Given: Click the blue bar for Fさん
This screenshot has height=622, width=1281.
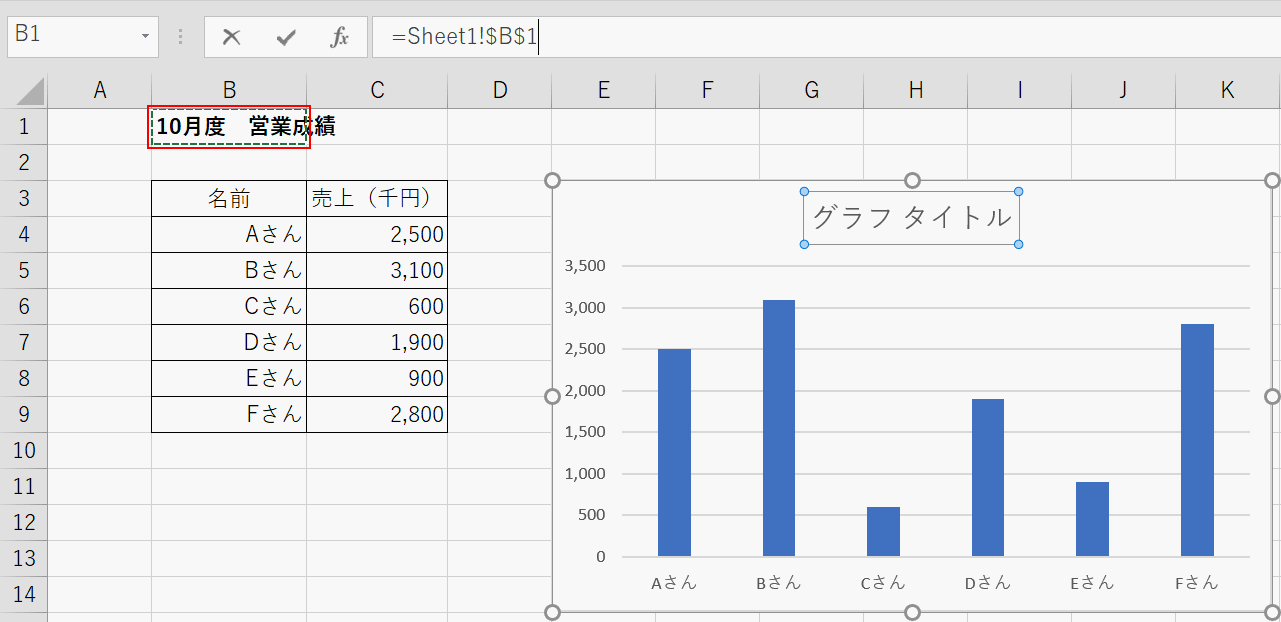Looking at the screenshot, I should click(1197, 440).
